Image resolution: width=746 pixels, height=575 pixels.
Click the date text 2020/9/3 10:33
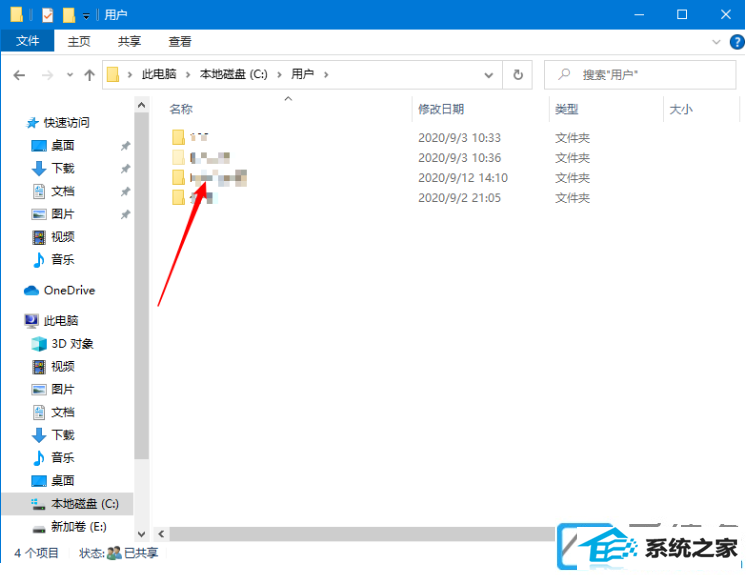459,137
